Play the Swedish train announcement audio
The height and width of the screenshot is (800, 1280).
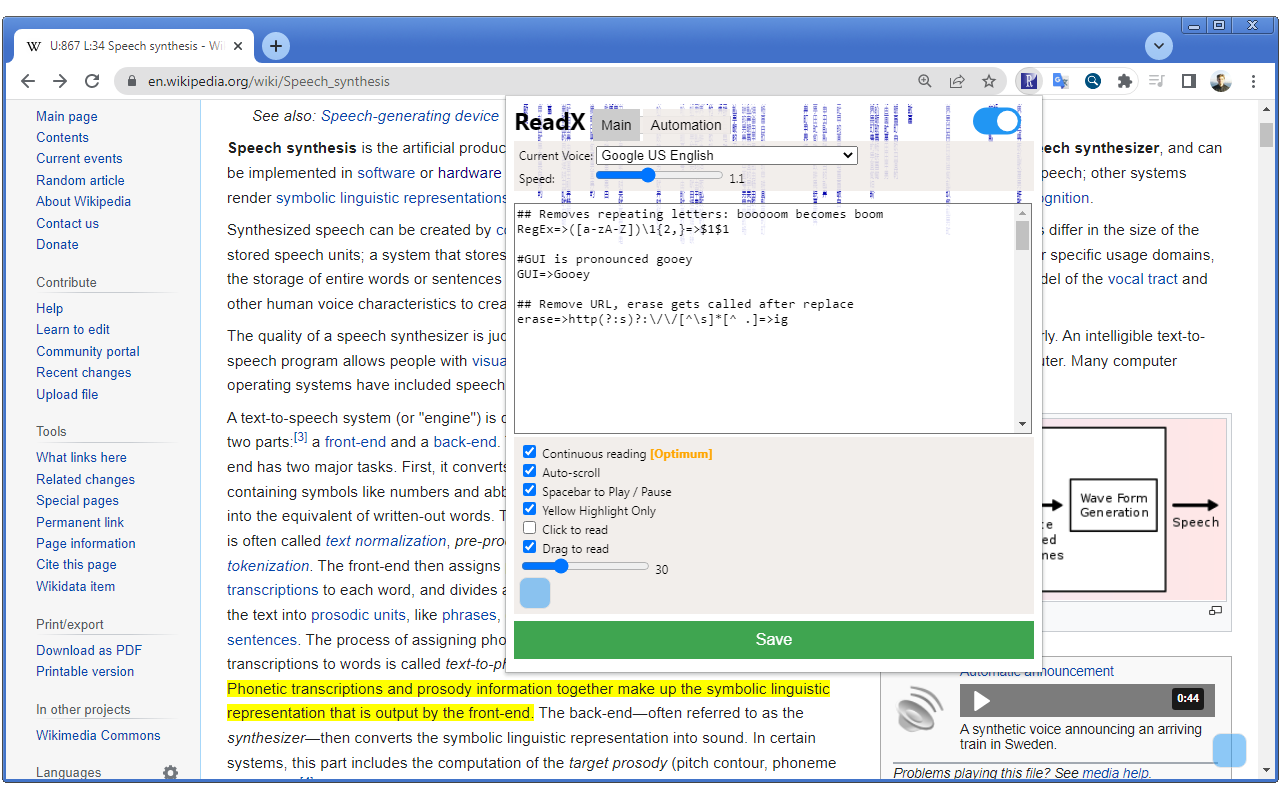980,701
